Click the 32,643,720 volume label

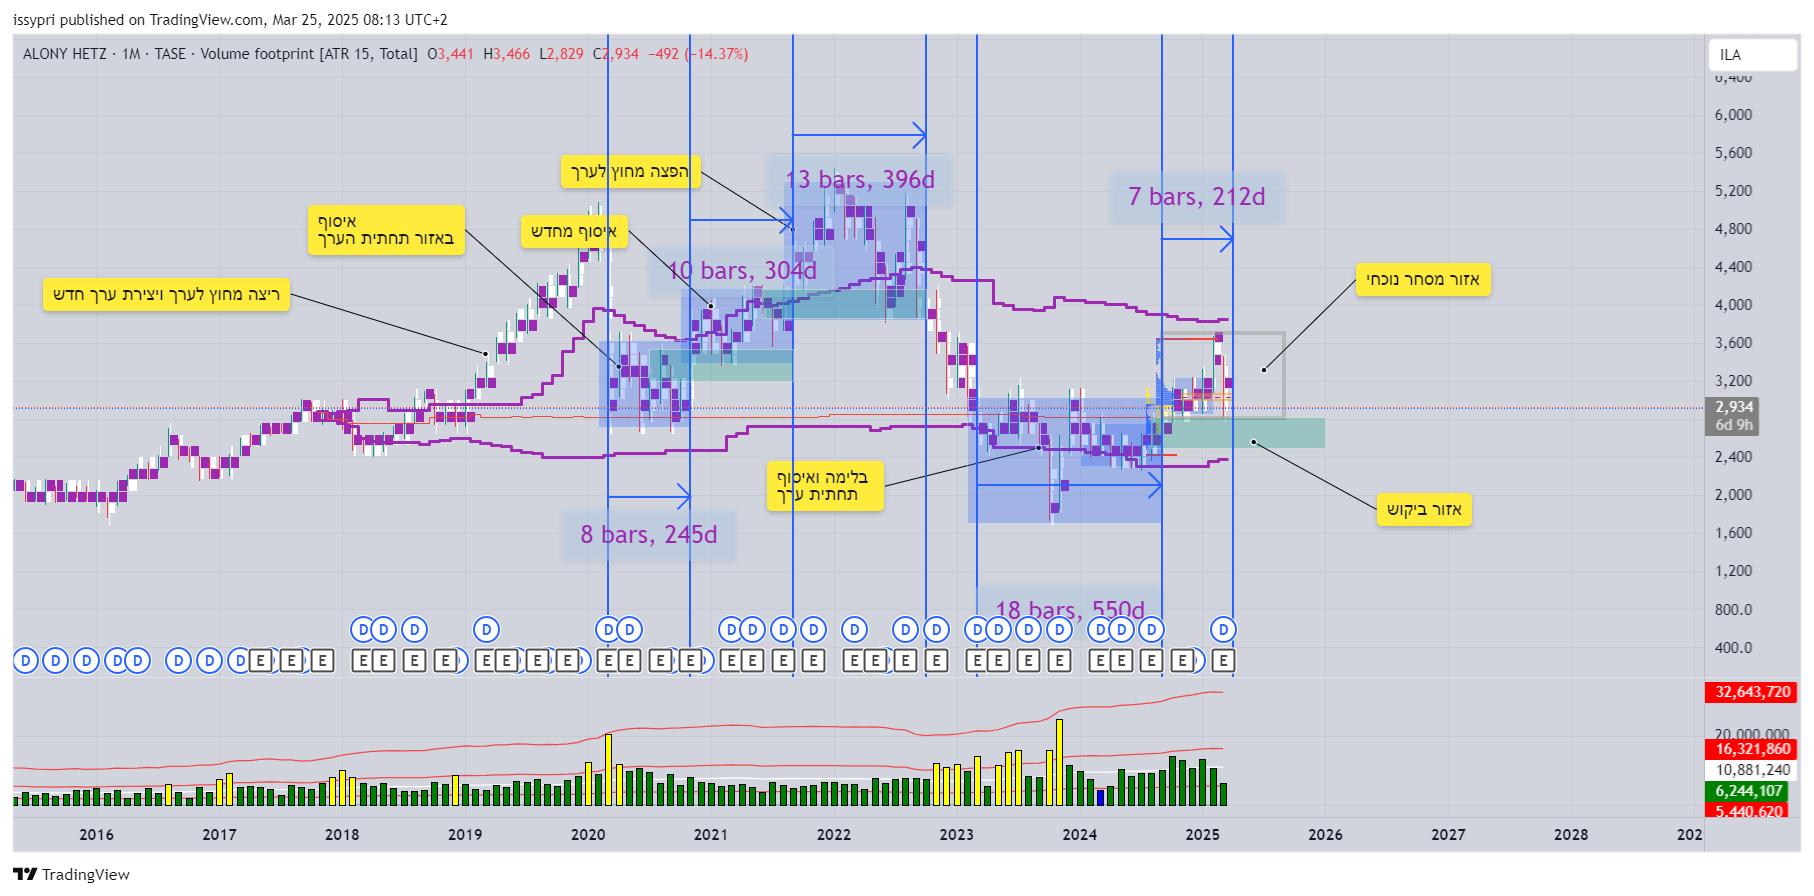click(1752, 692)
